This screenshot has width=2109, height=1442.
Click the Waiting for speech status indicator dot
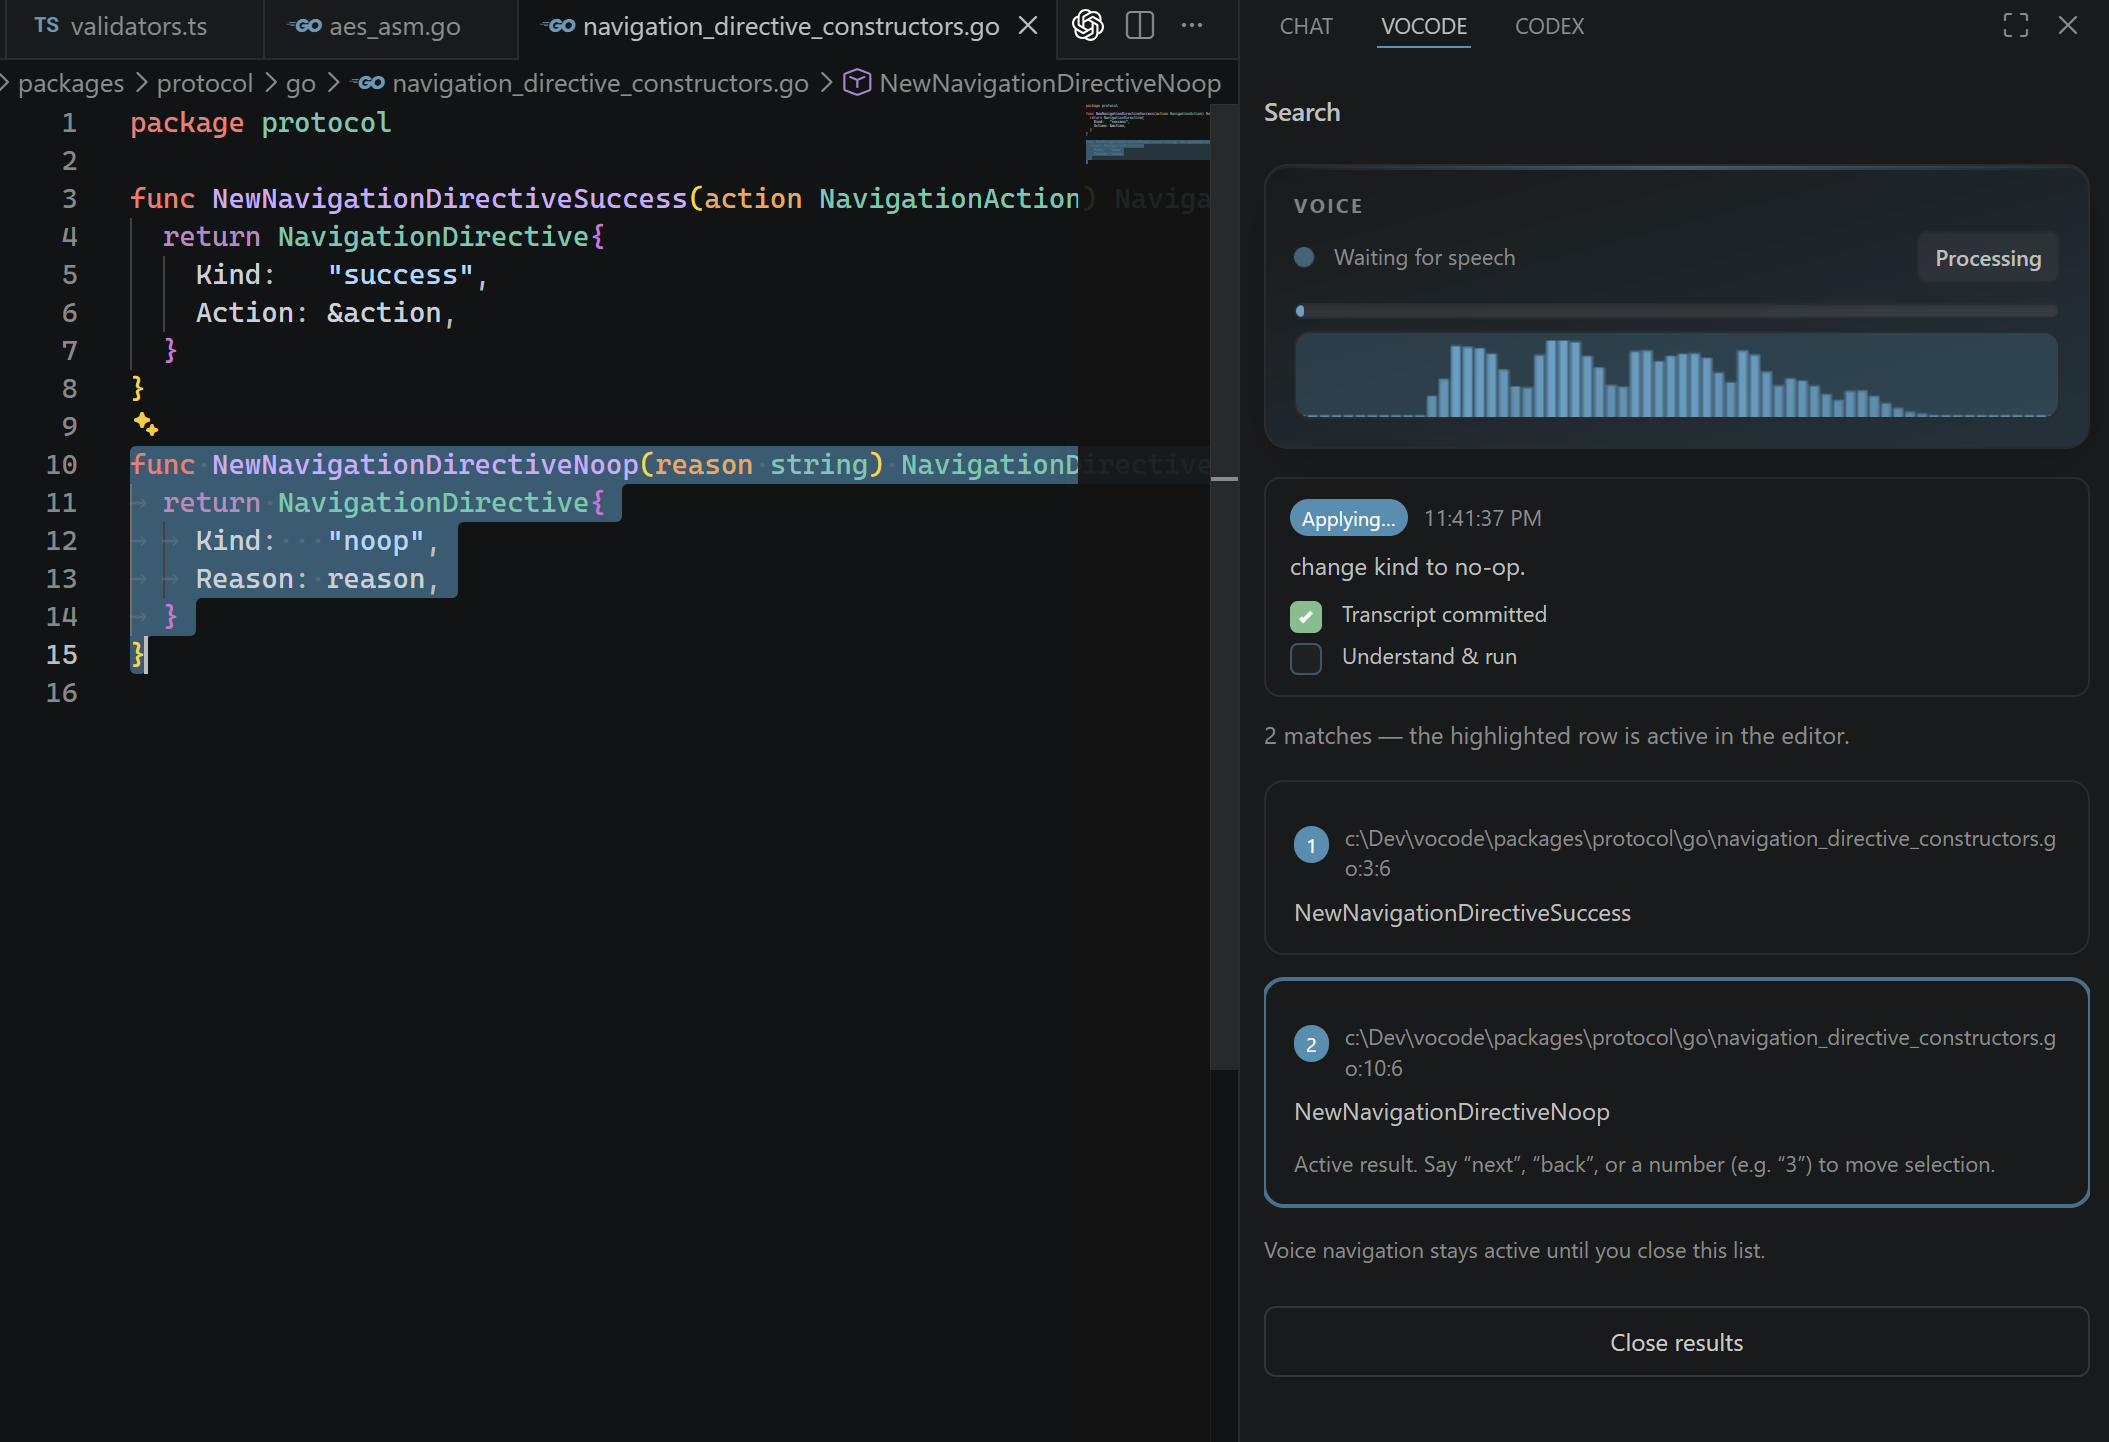(1303, 257)
